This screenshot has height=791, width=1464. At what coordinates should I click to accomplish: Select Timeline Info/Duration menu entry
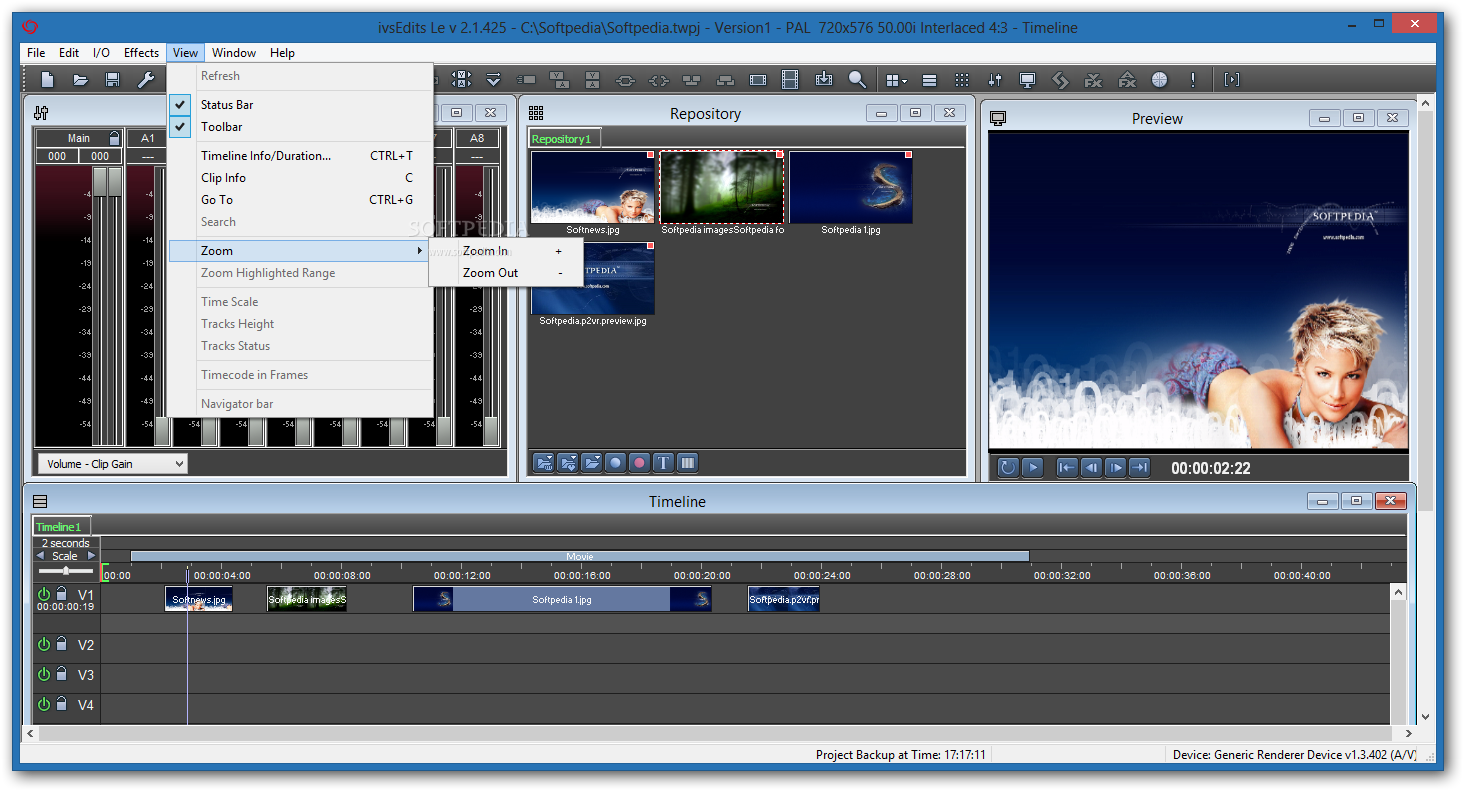click(x=266, y=156)
